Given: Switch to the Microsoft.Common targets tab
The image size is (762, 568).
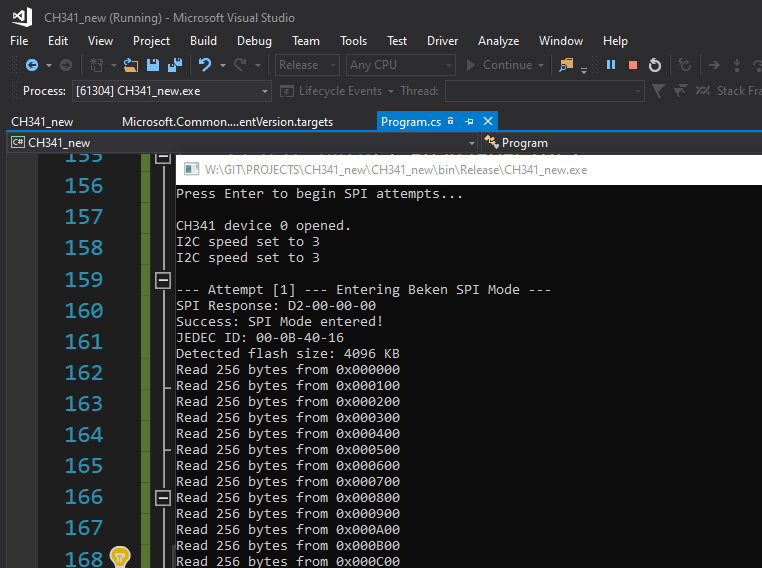Looking at the screenshot, I should tap(227, 121).
